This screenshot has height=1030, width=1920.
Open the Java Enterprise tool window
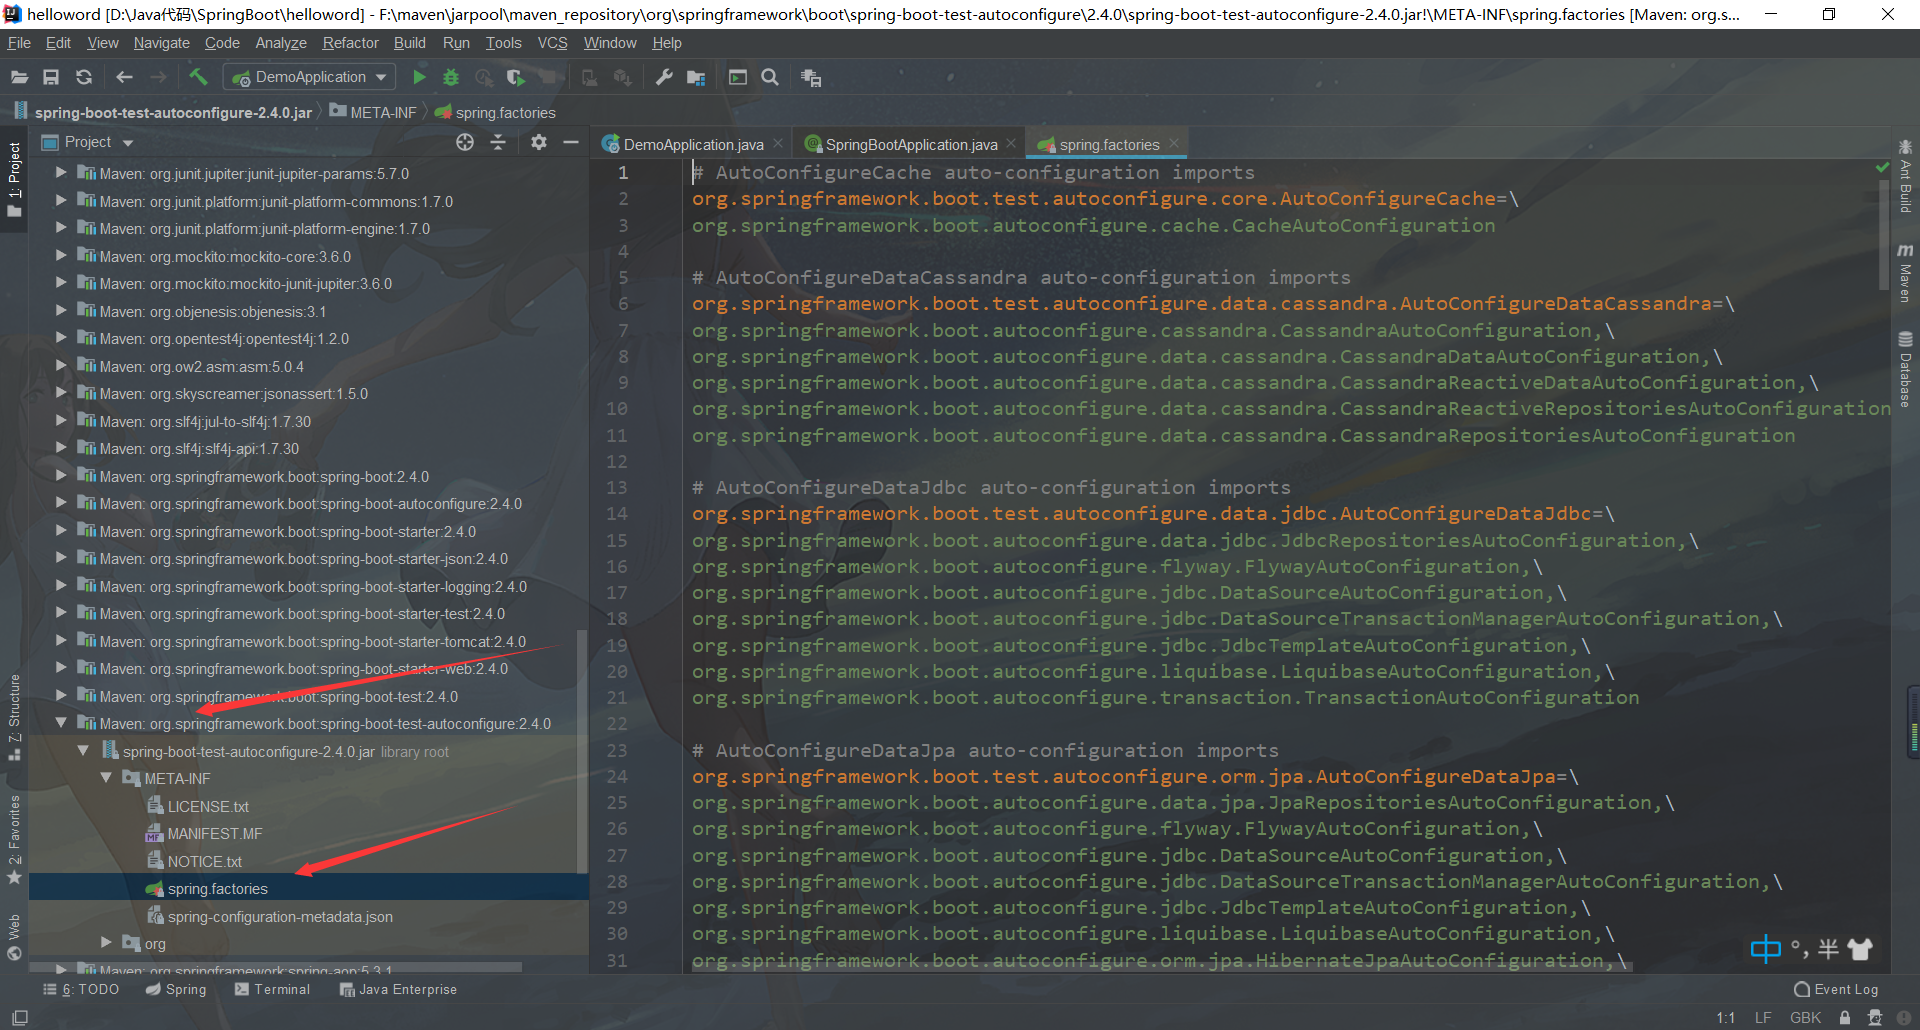point(398,989)
